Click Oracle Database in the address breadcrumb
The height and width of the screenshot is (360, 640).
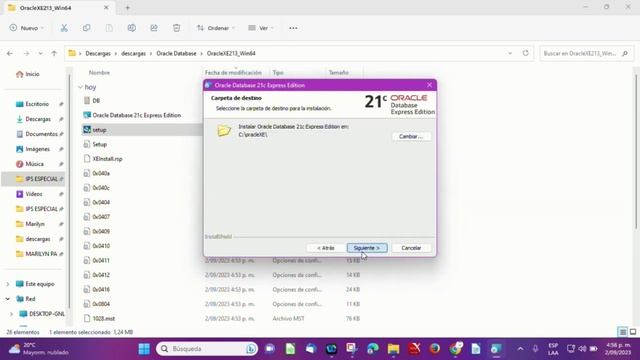click(176, 53)
